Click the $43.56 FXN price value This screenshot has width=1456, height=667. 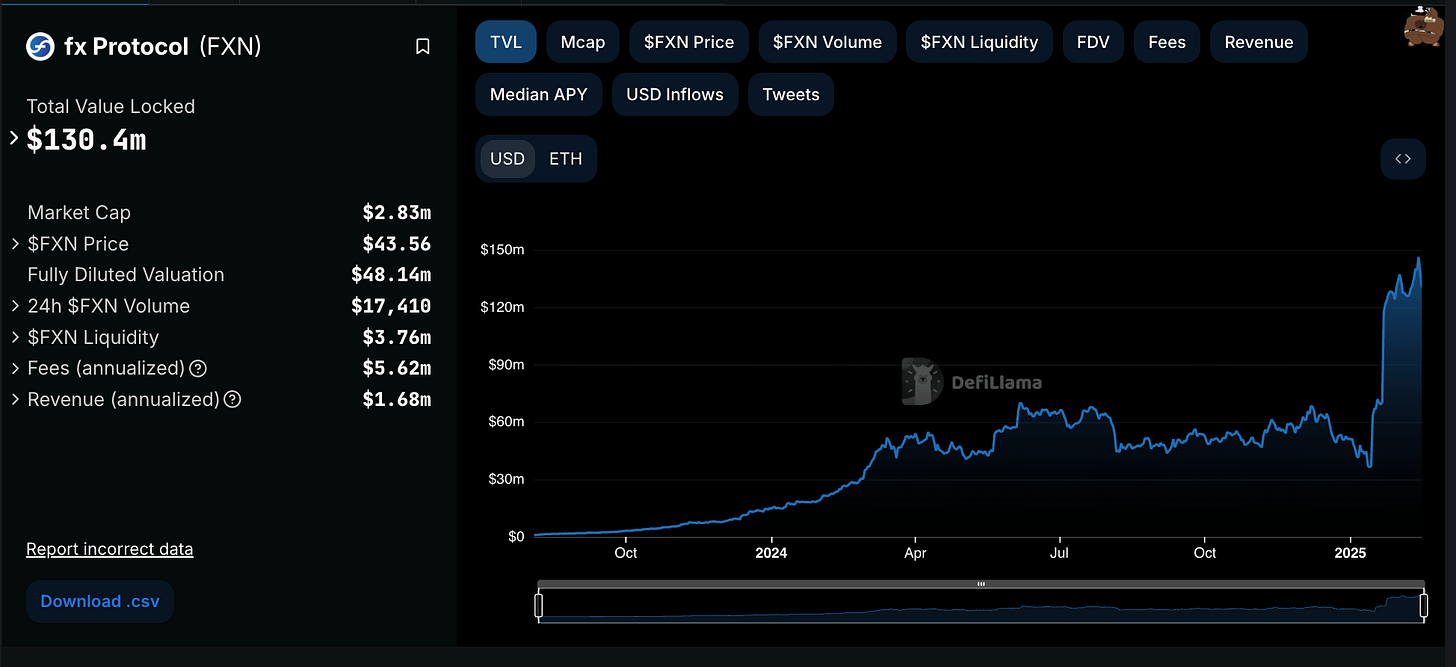pos(397,244)
